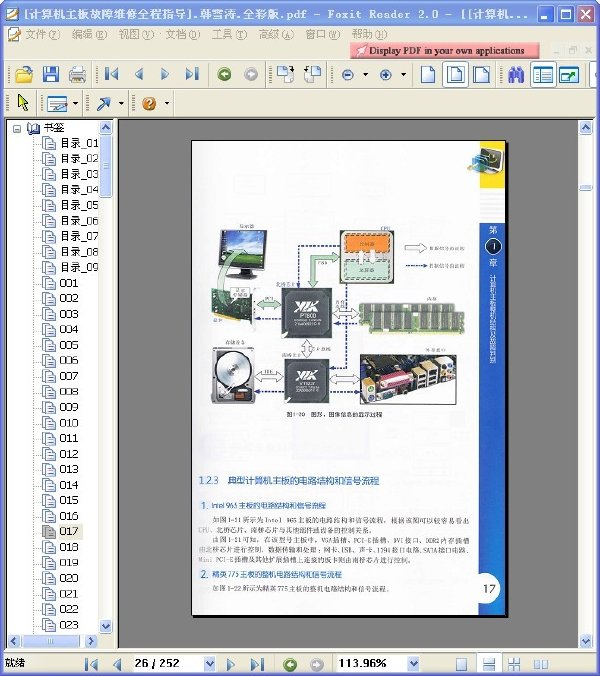This screenshot has width=600, height=676.
Task: Open the Zoom In tool dropdown arrow
Action: point(403,75)
